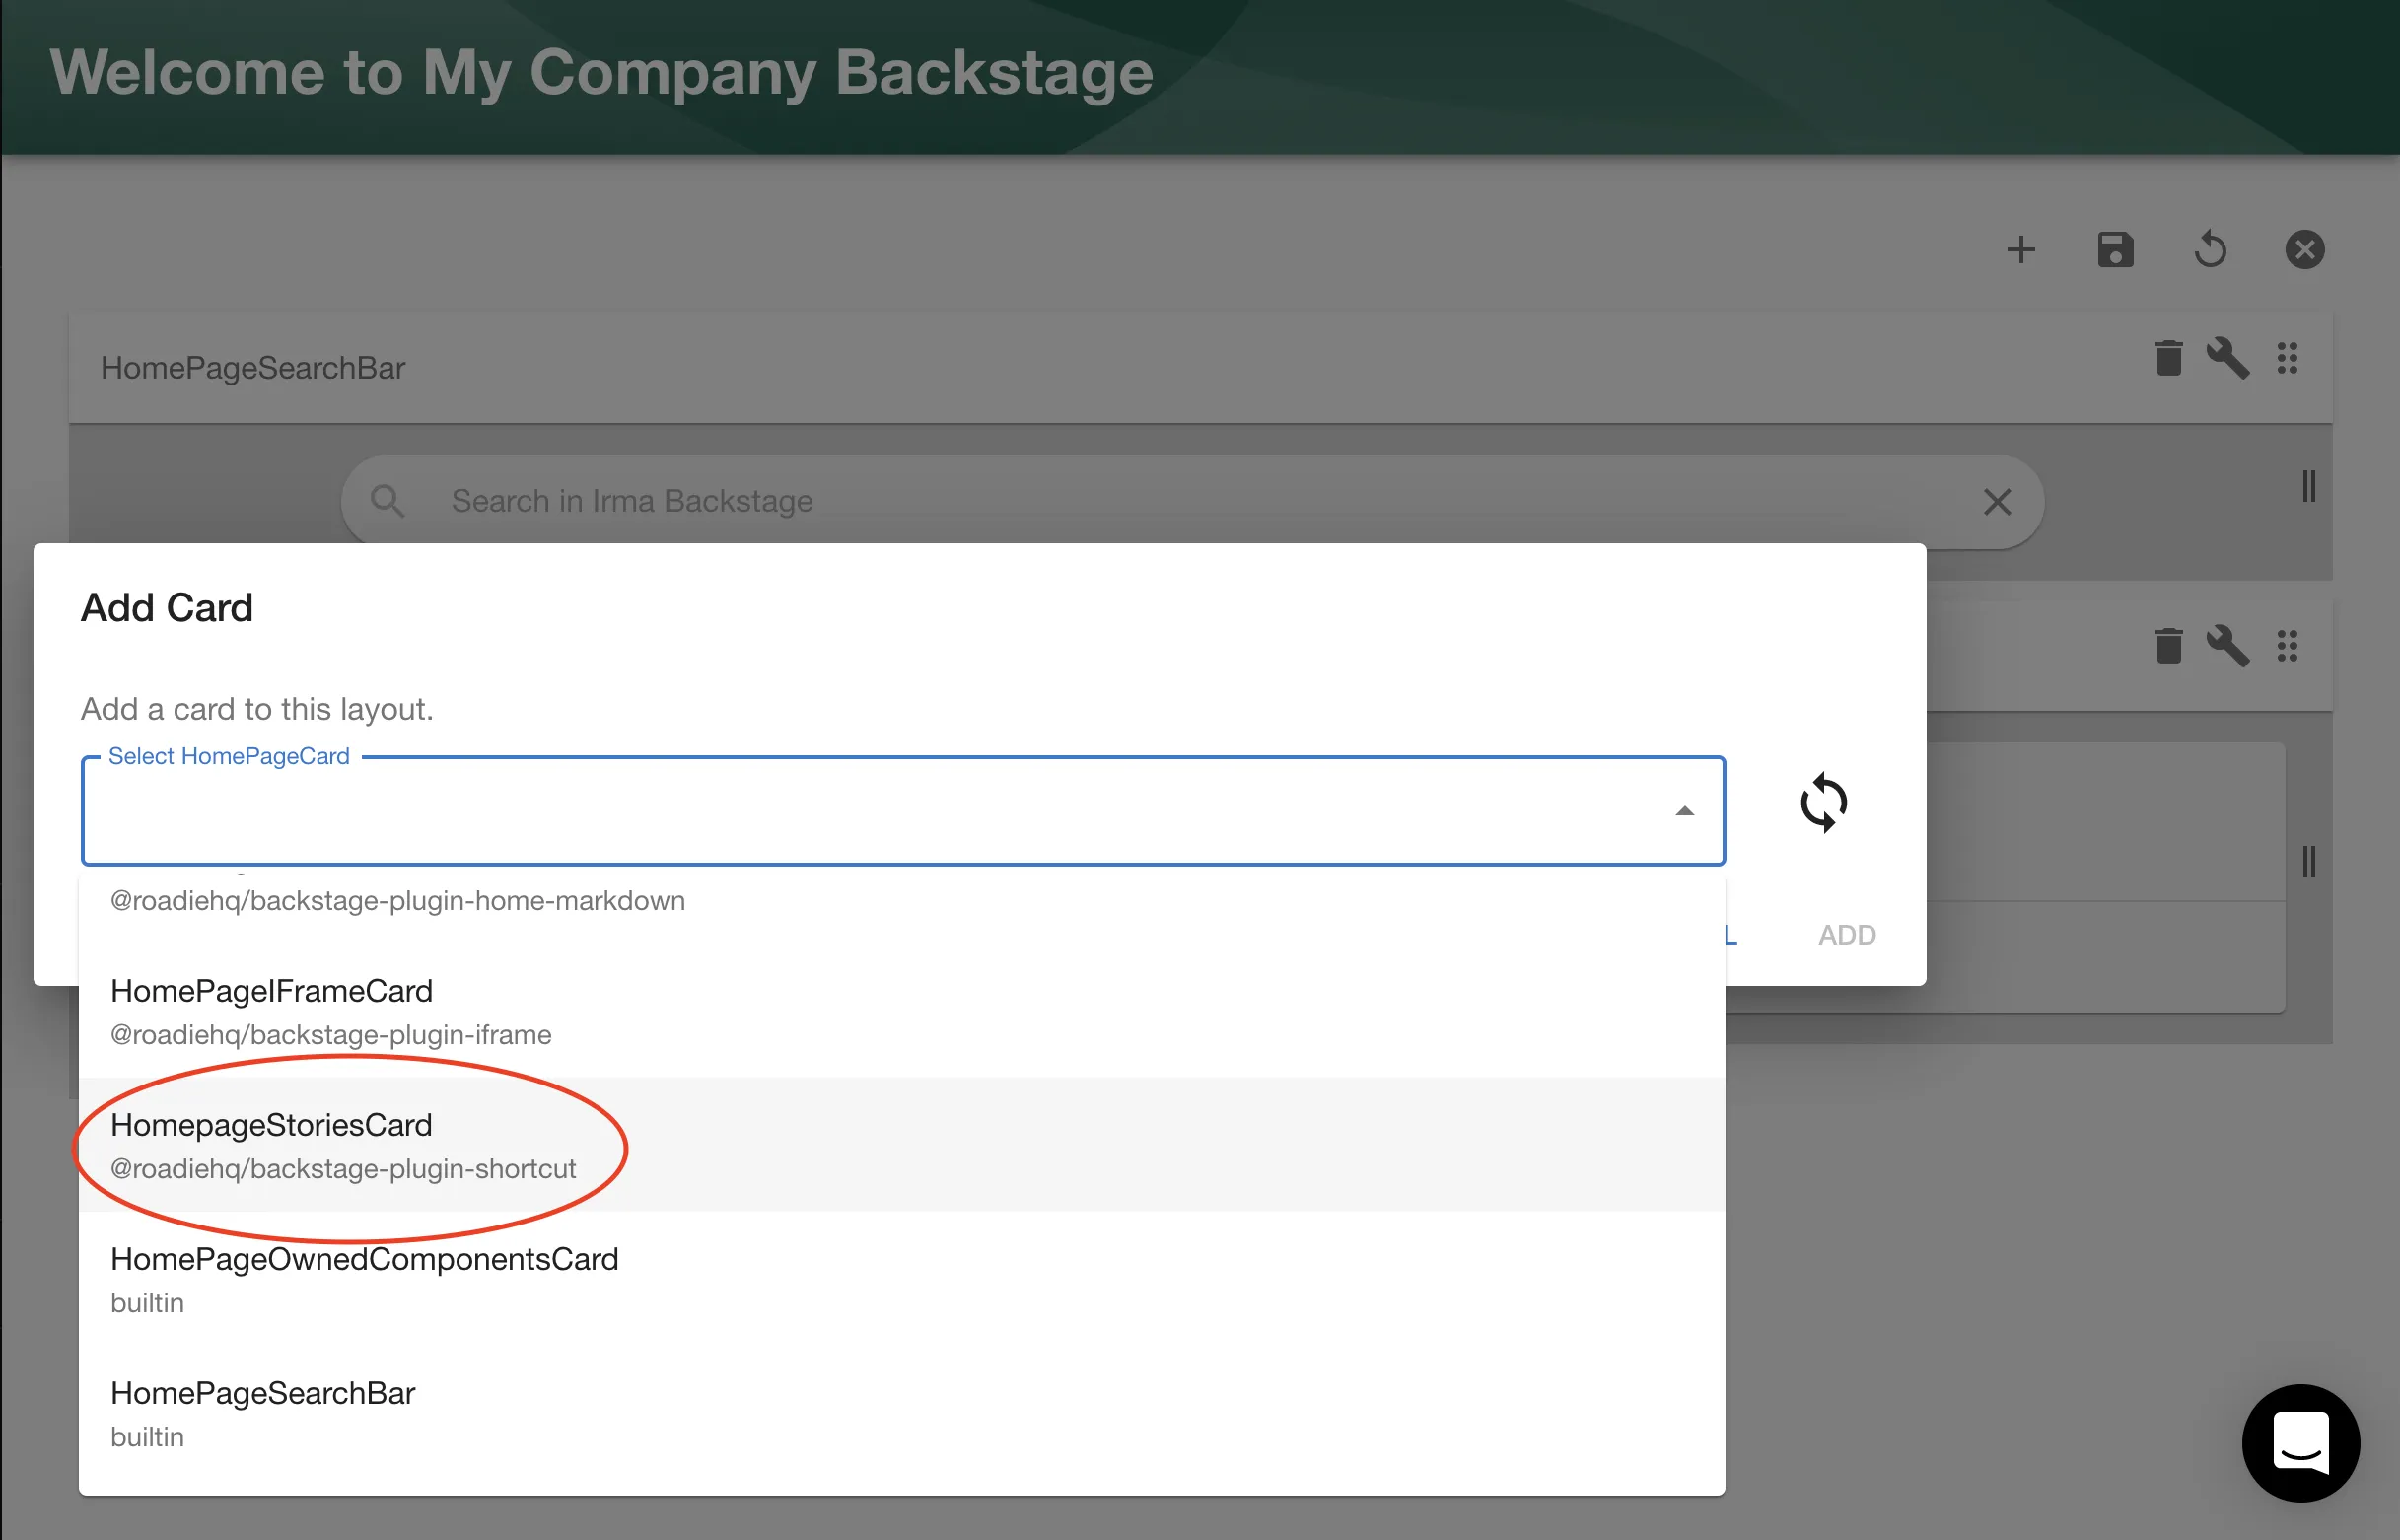Delete the HomePageSearchBar card via trash icon
This screenshot has height=1540, width=2400.
pyautogui.click(x=2168, y=358)
